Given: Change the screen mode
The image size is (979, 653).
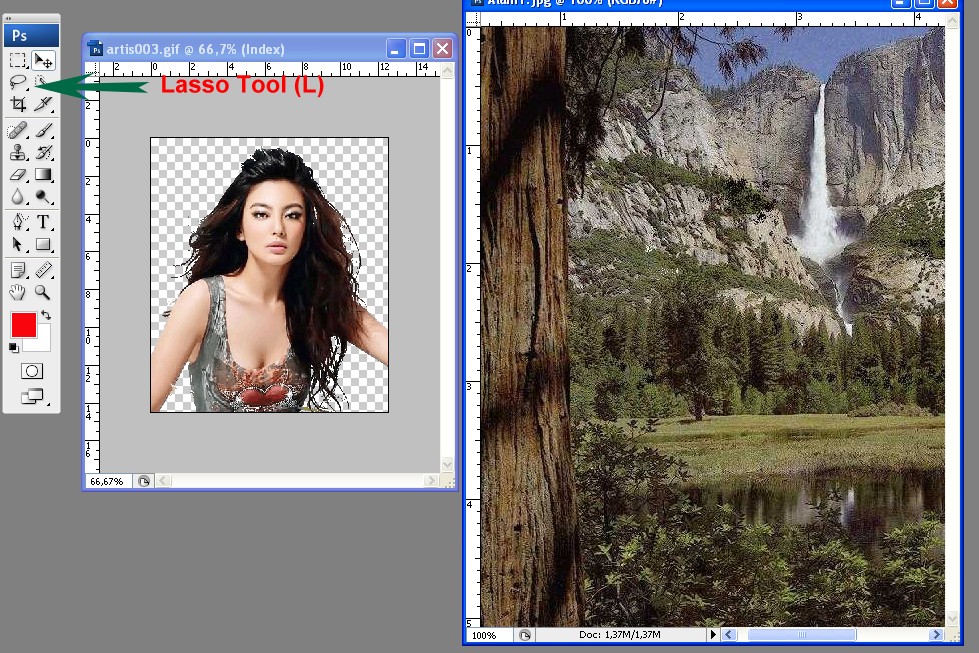Looking at the screenshot, I should coord(32,396).
